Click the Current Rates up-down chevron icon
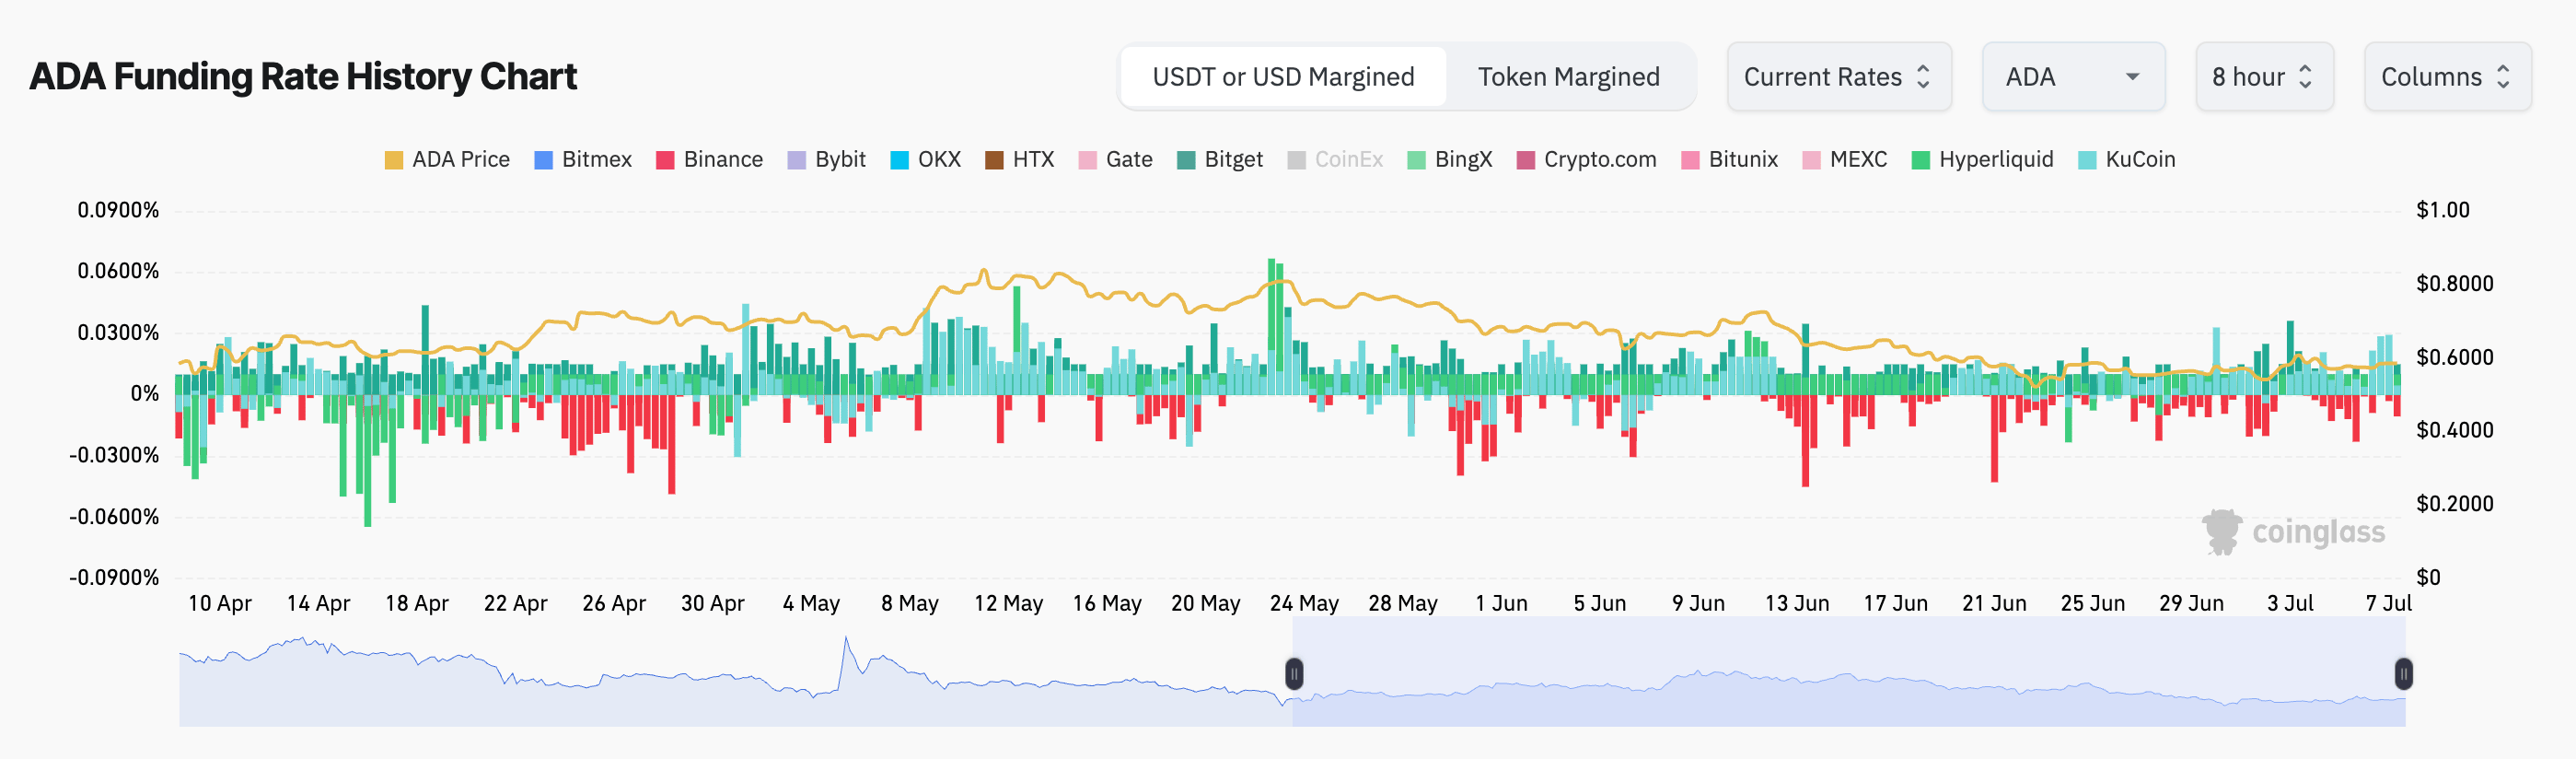 click(1922, 77)
